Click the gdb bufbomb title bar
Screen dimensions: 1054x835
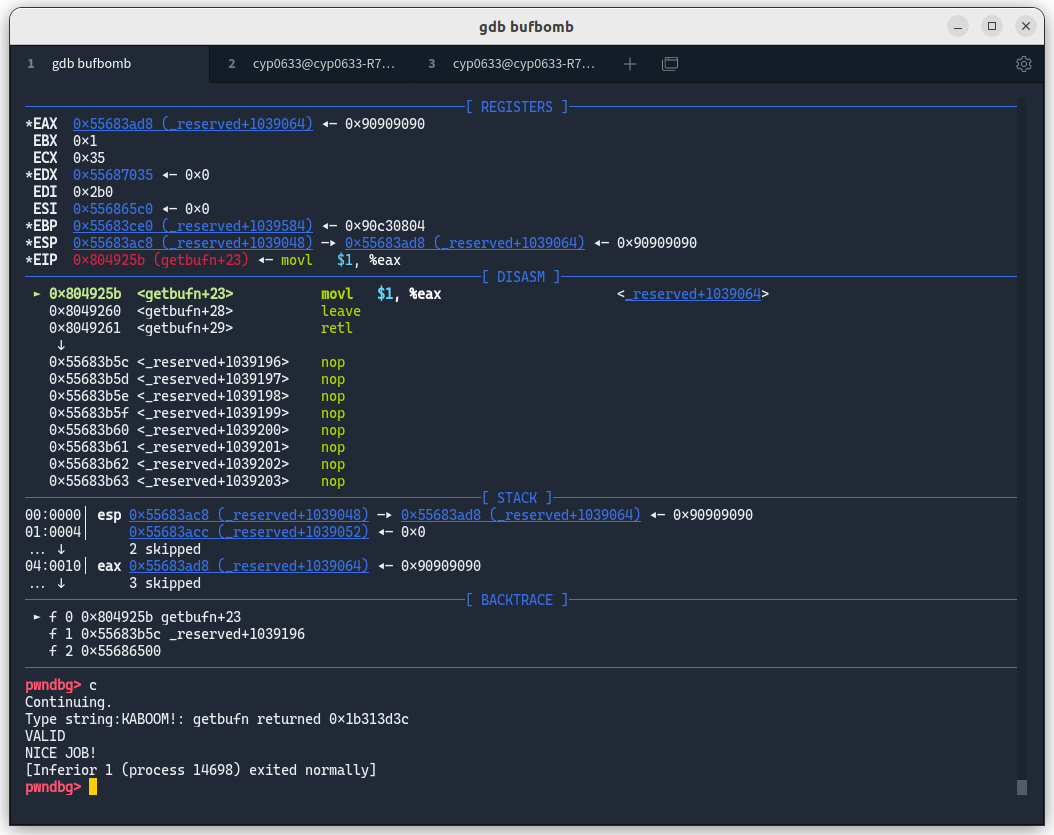[x=526, y=27]
